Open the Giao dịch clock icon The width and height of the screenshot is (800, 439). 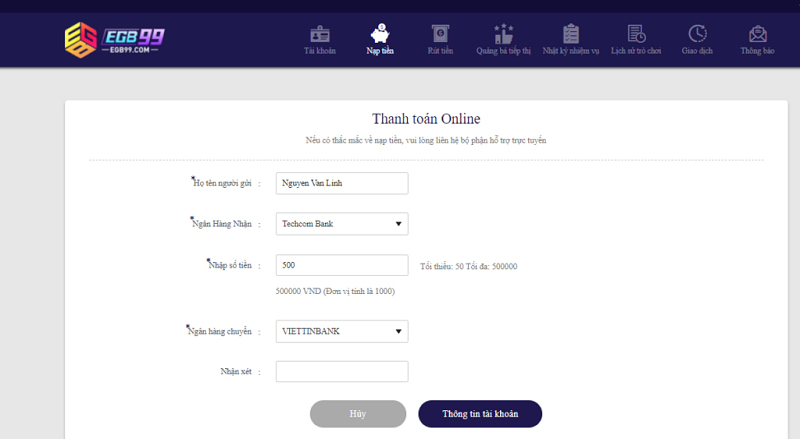click(x=697, y=33)
